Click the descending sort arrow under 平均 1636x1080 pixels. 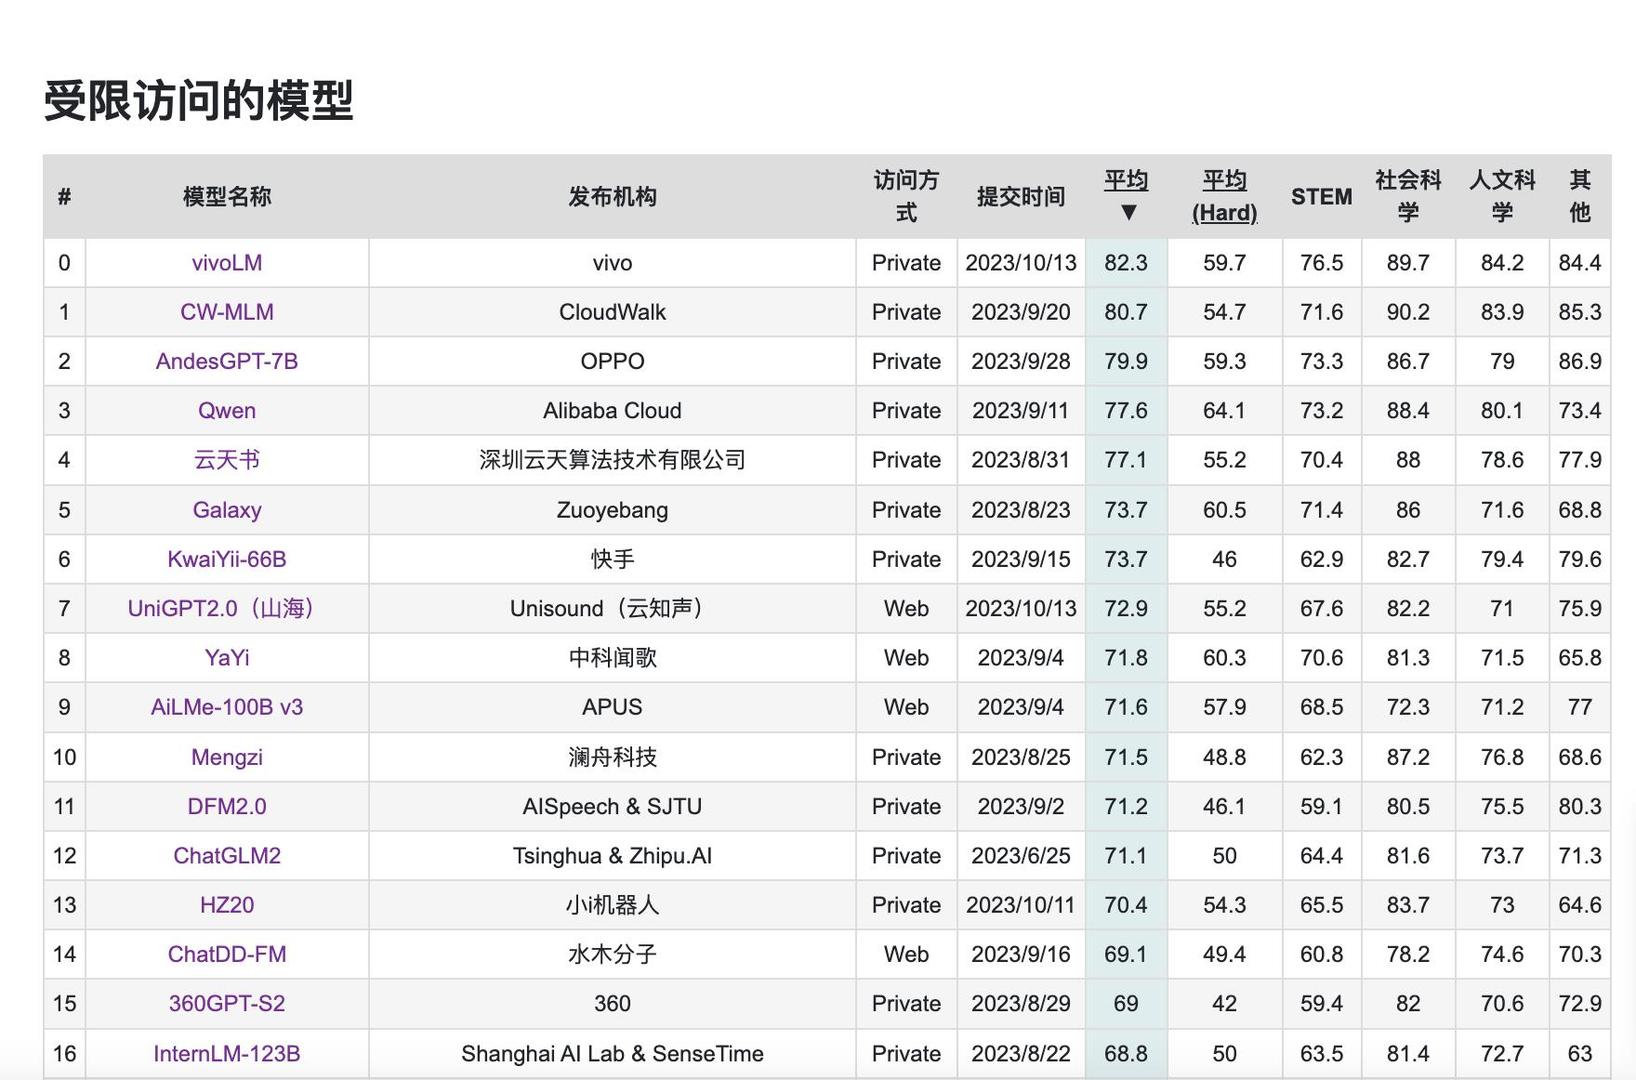pos(1126,212)
